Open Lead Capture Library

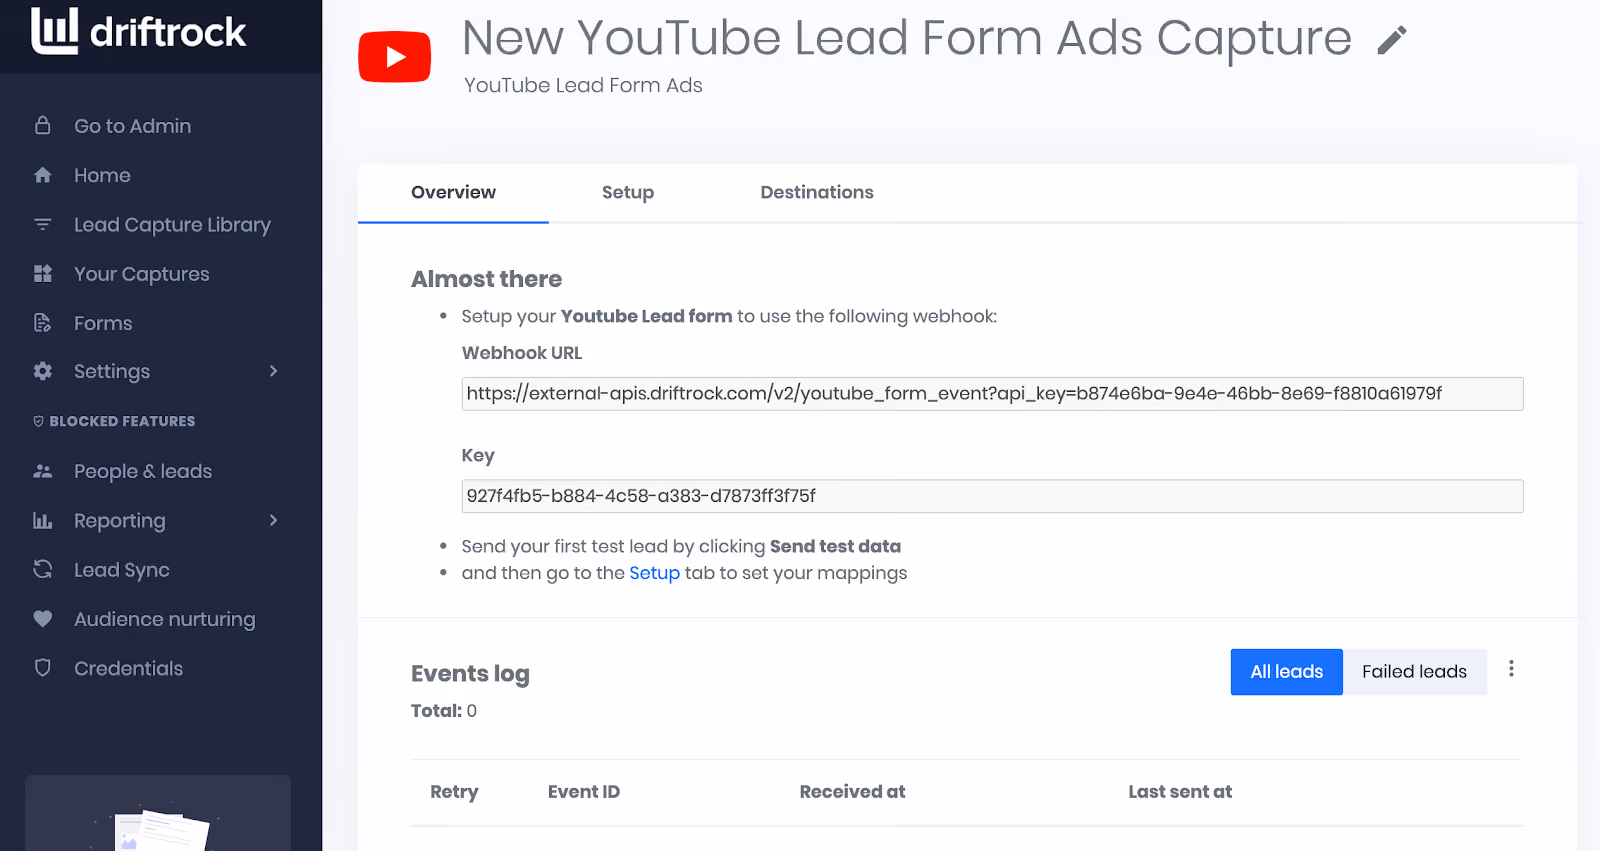click(x=172, y=225)
